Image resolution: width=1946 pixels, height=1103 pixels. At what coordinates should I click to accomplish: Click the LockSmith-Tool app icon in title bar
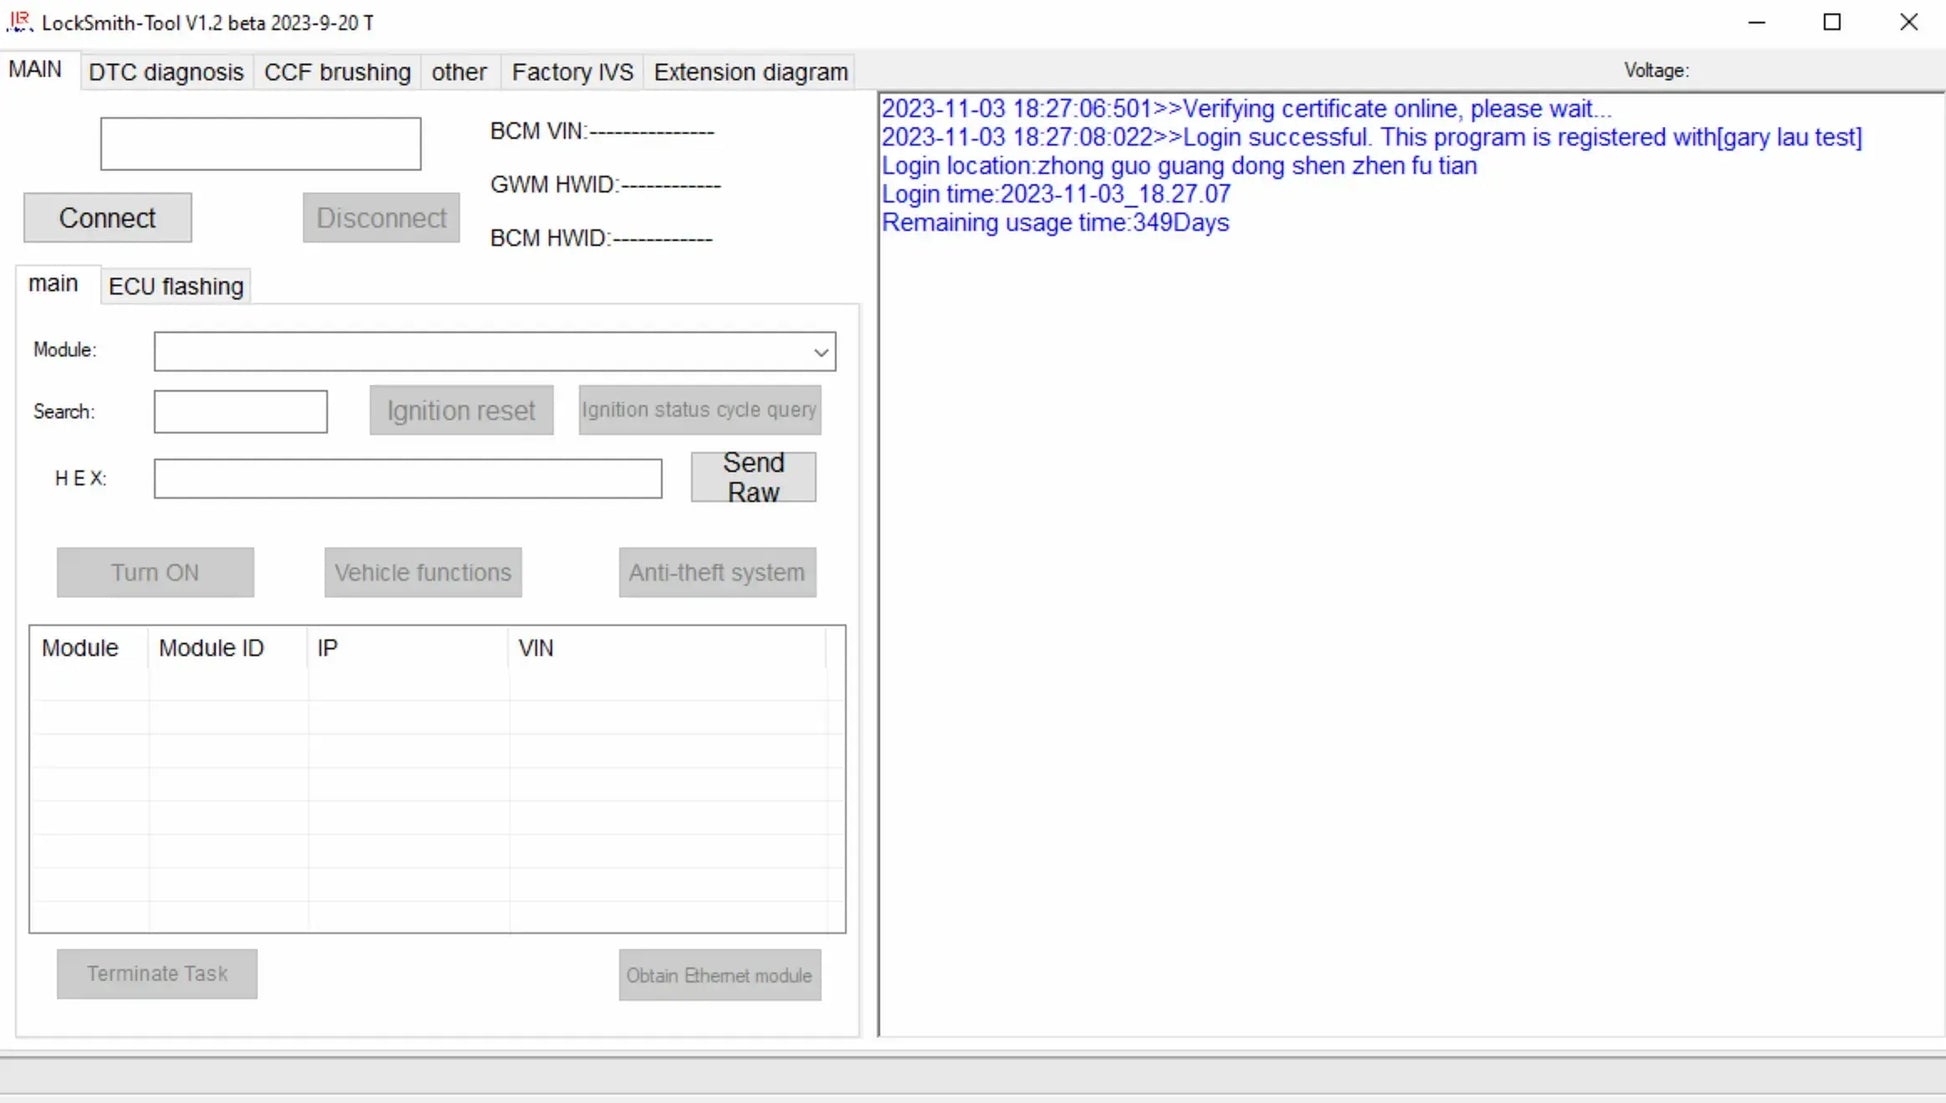pos(19,21)
